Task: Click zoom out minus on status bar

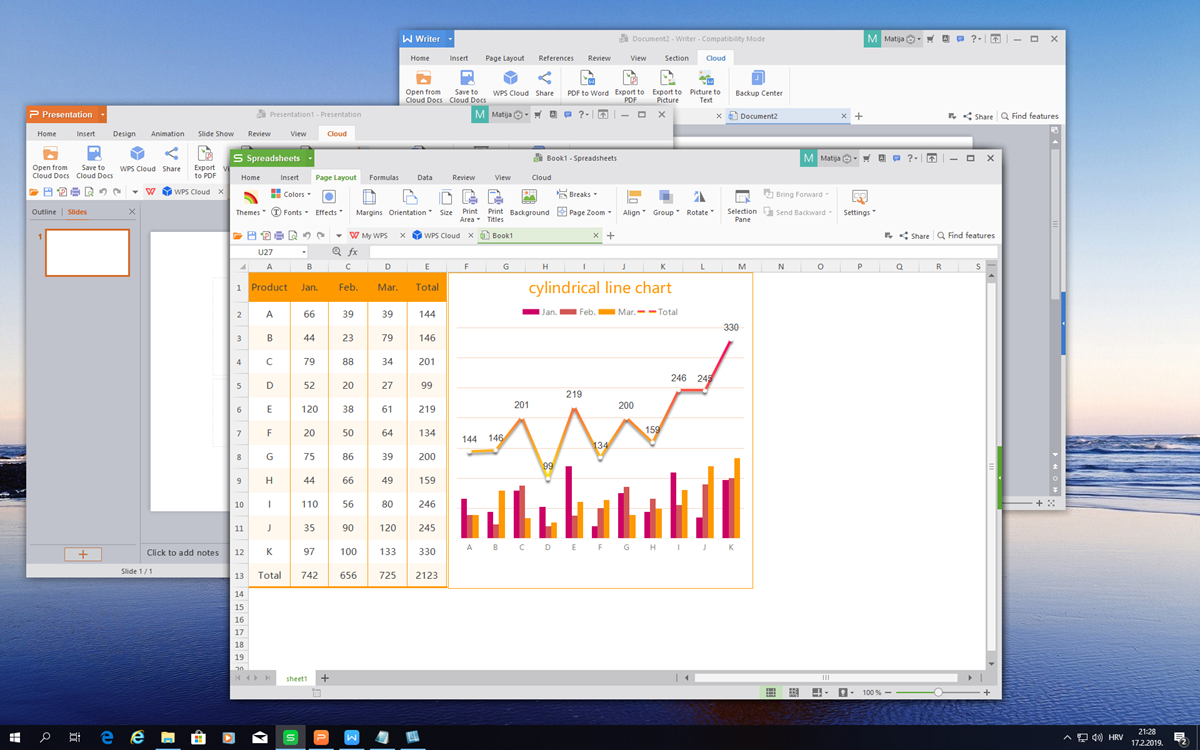Action: coord(890,692)
